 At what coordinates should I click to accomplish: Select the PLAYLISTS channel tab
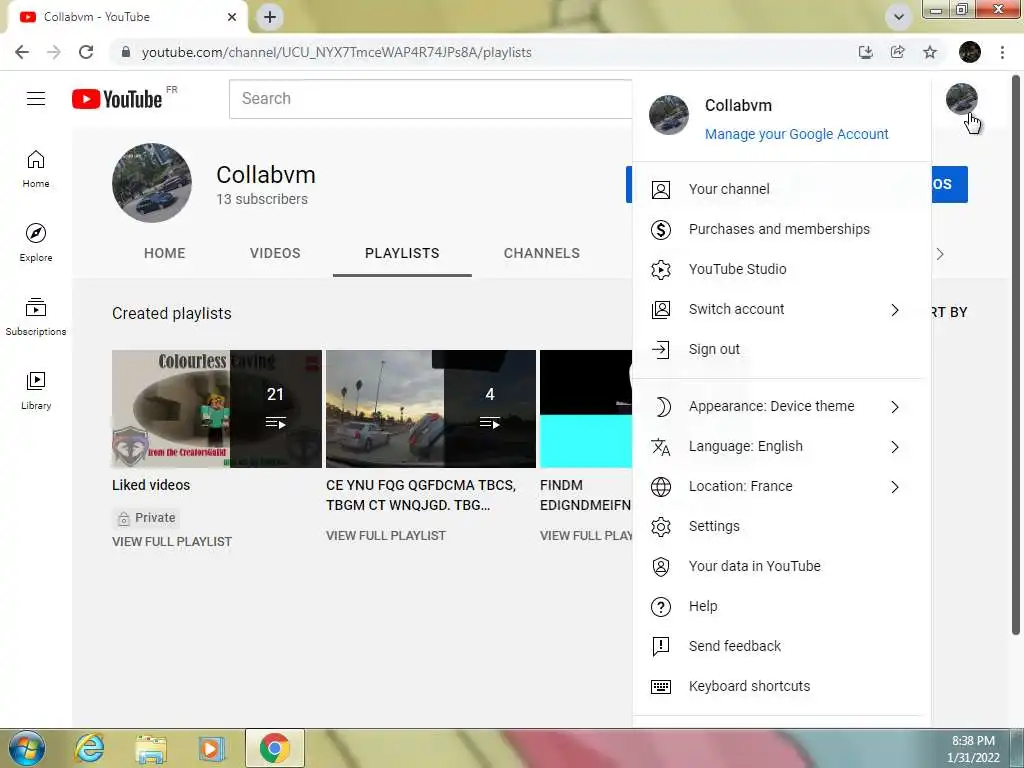click(402, 253)
